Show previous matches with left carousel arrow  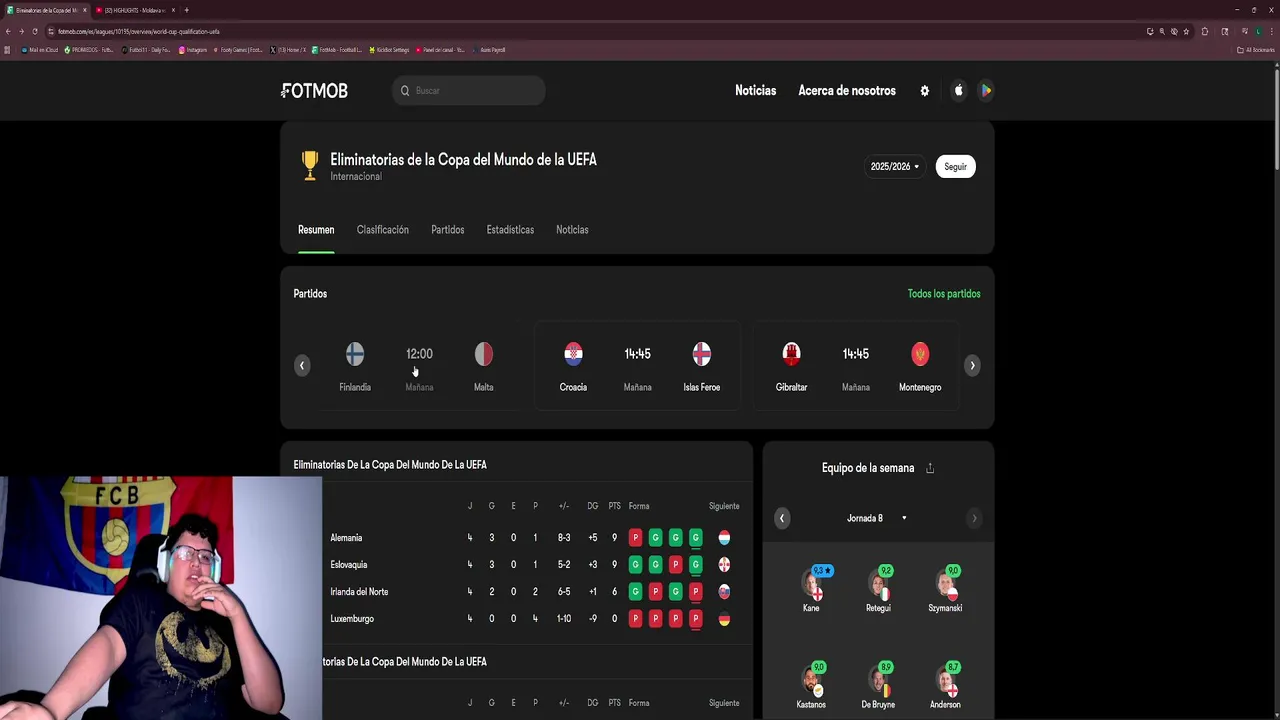point(302,365)
